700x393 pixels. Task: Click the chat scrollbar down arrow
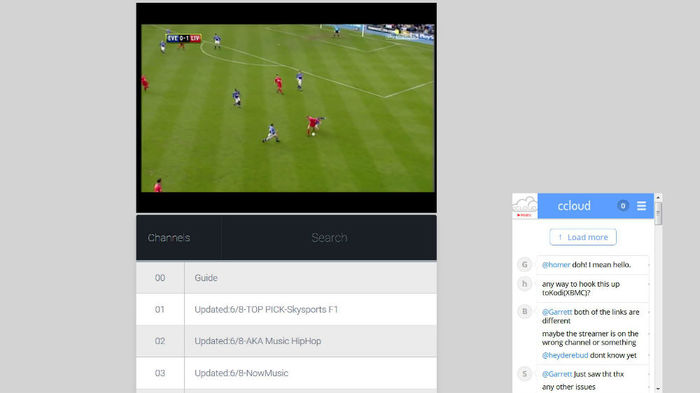point(658,389)
